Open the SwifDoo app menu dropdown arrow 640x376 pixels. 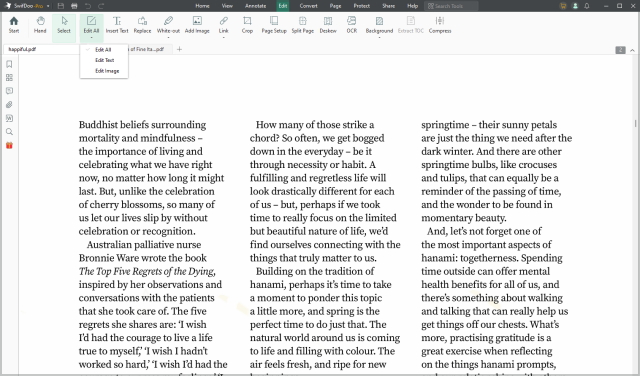click(x=48, y=6)
